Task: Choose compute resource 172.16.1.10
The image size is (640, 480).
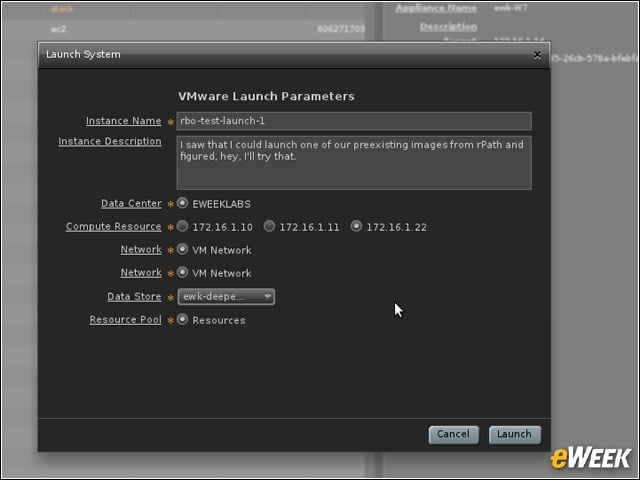Action: (x=182, y=226)
